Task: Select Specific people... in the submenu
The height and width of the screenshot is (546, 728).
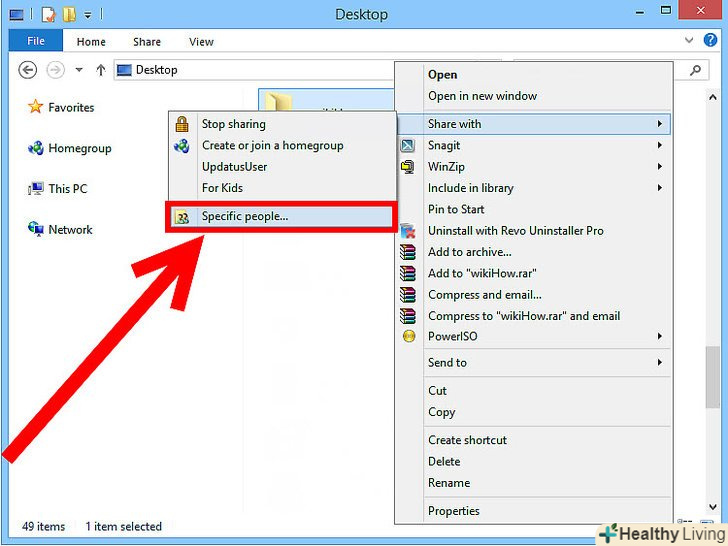Action: [281, 216]
